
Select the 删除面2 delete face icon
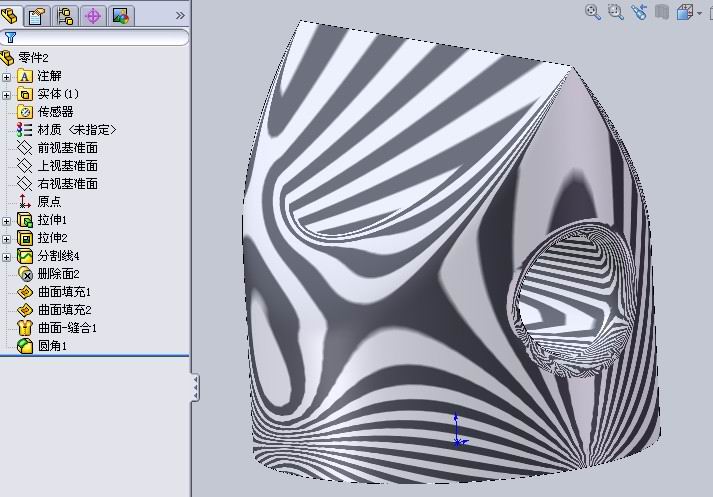(25, 274)
